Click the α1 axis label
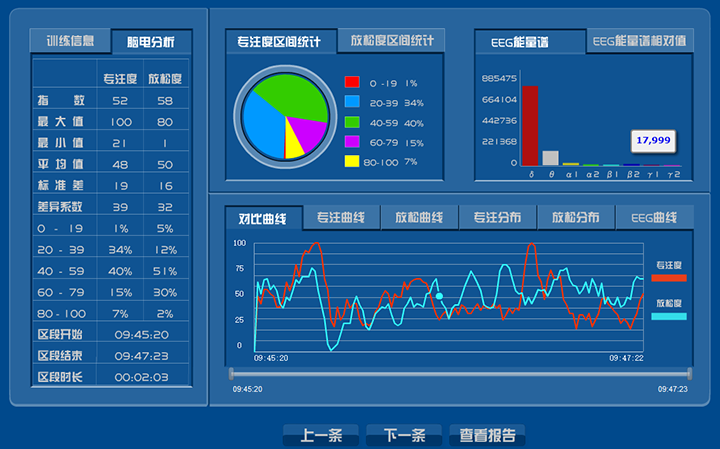The width and height of the screenshot is (720, 449). 572,174
